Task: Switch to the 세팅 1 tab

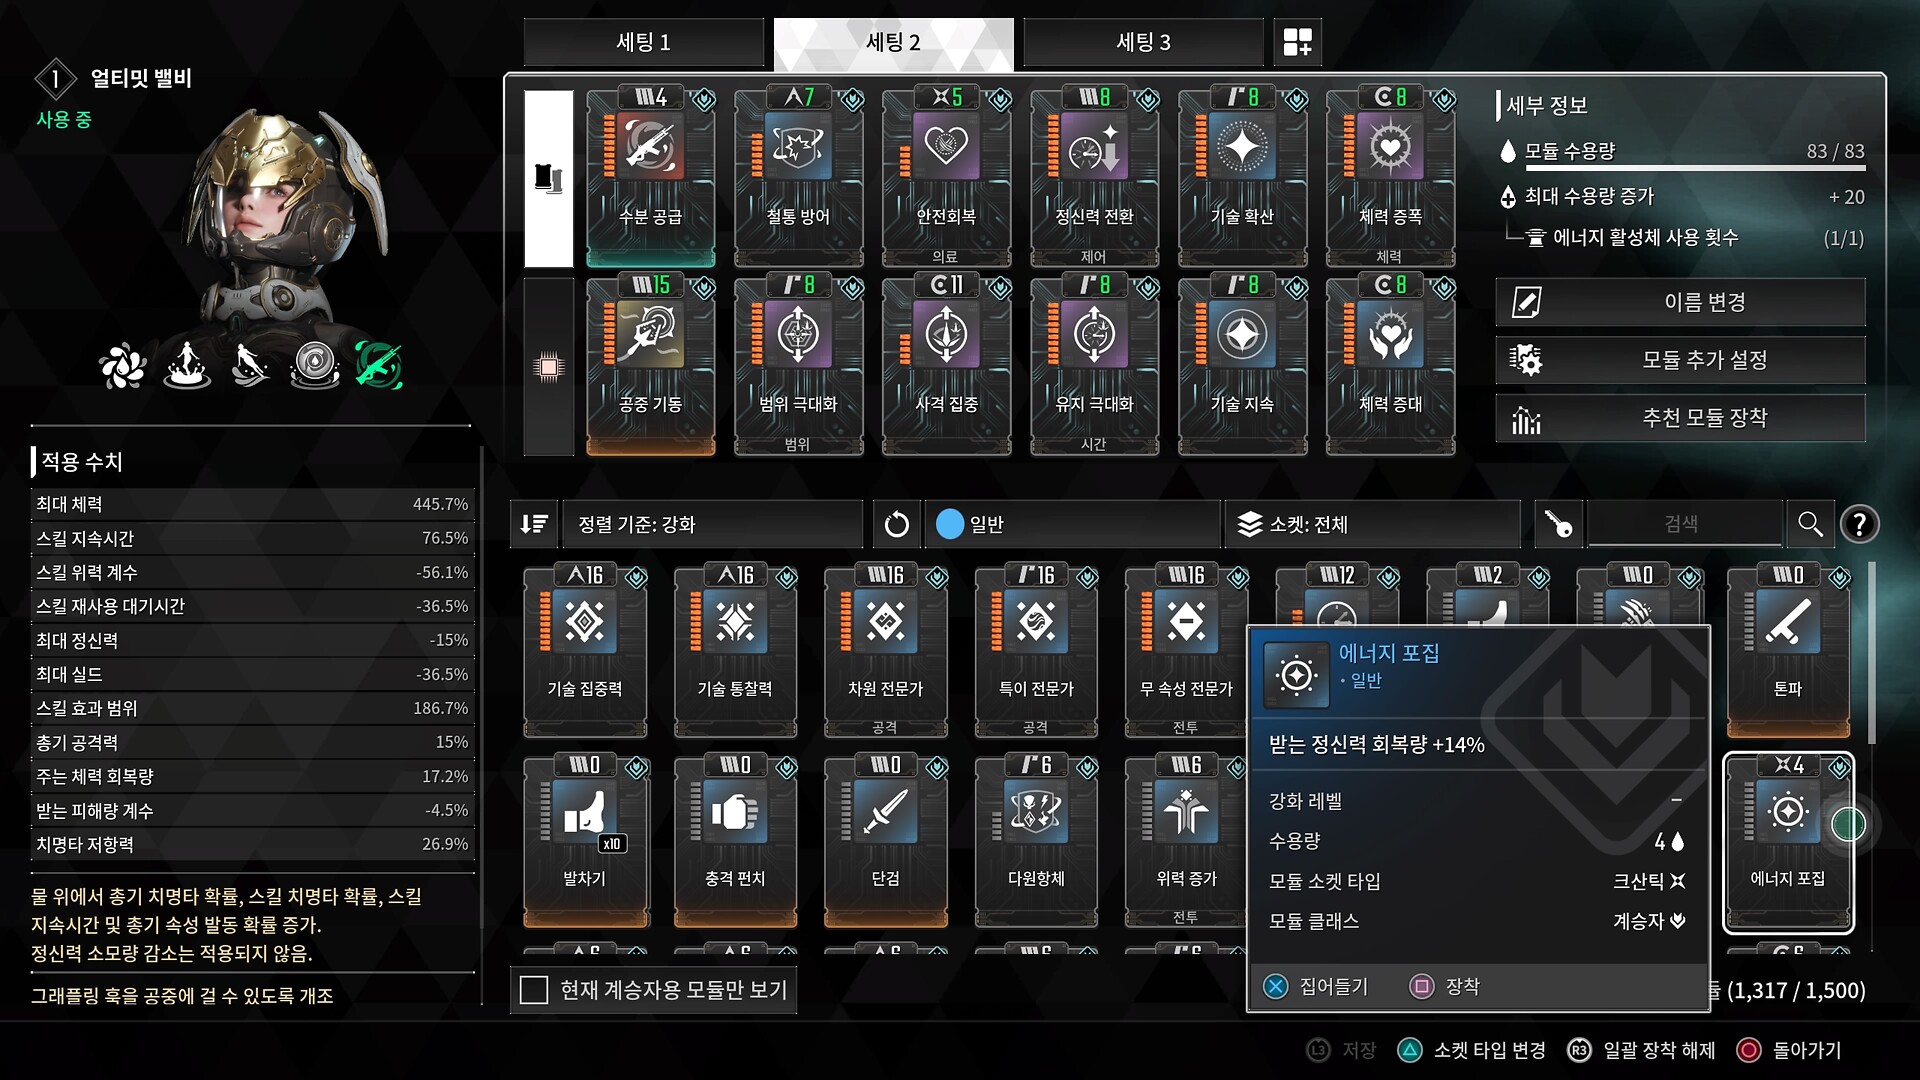Action: [643, 42]
